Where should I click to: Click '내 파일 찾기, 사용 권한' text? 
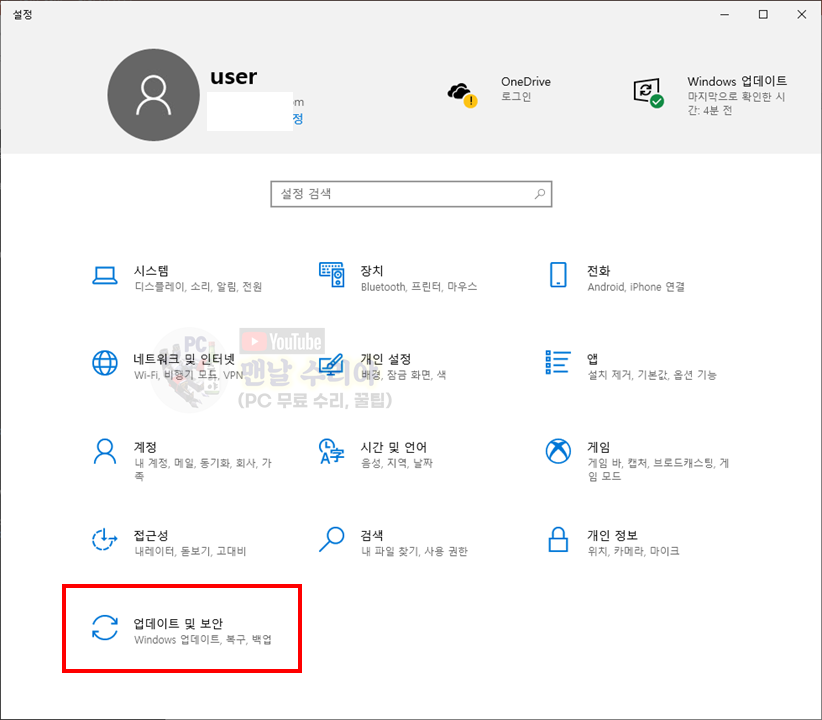(414, 551)
